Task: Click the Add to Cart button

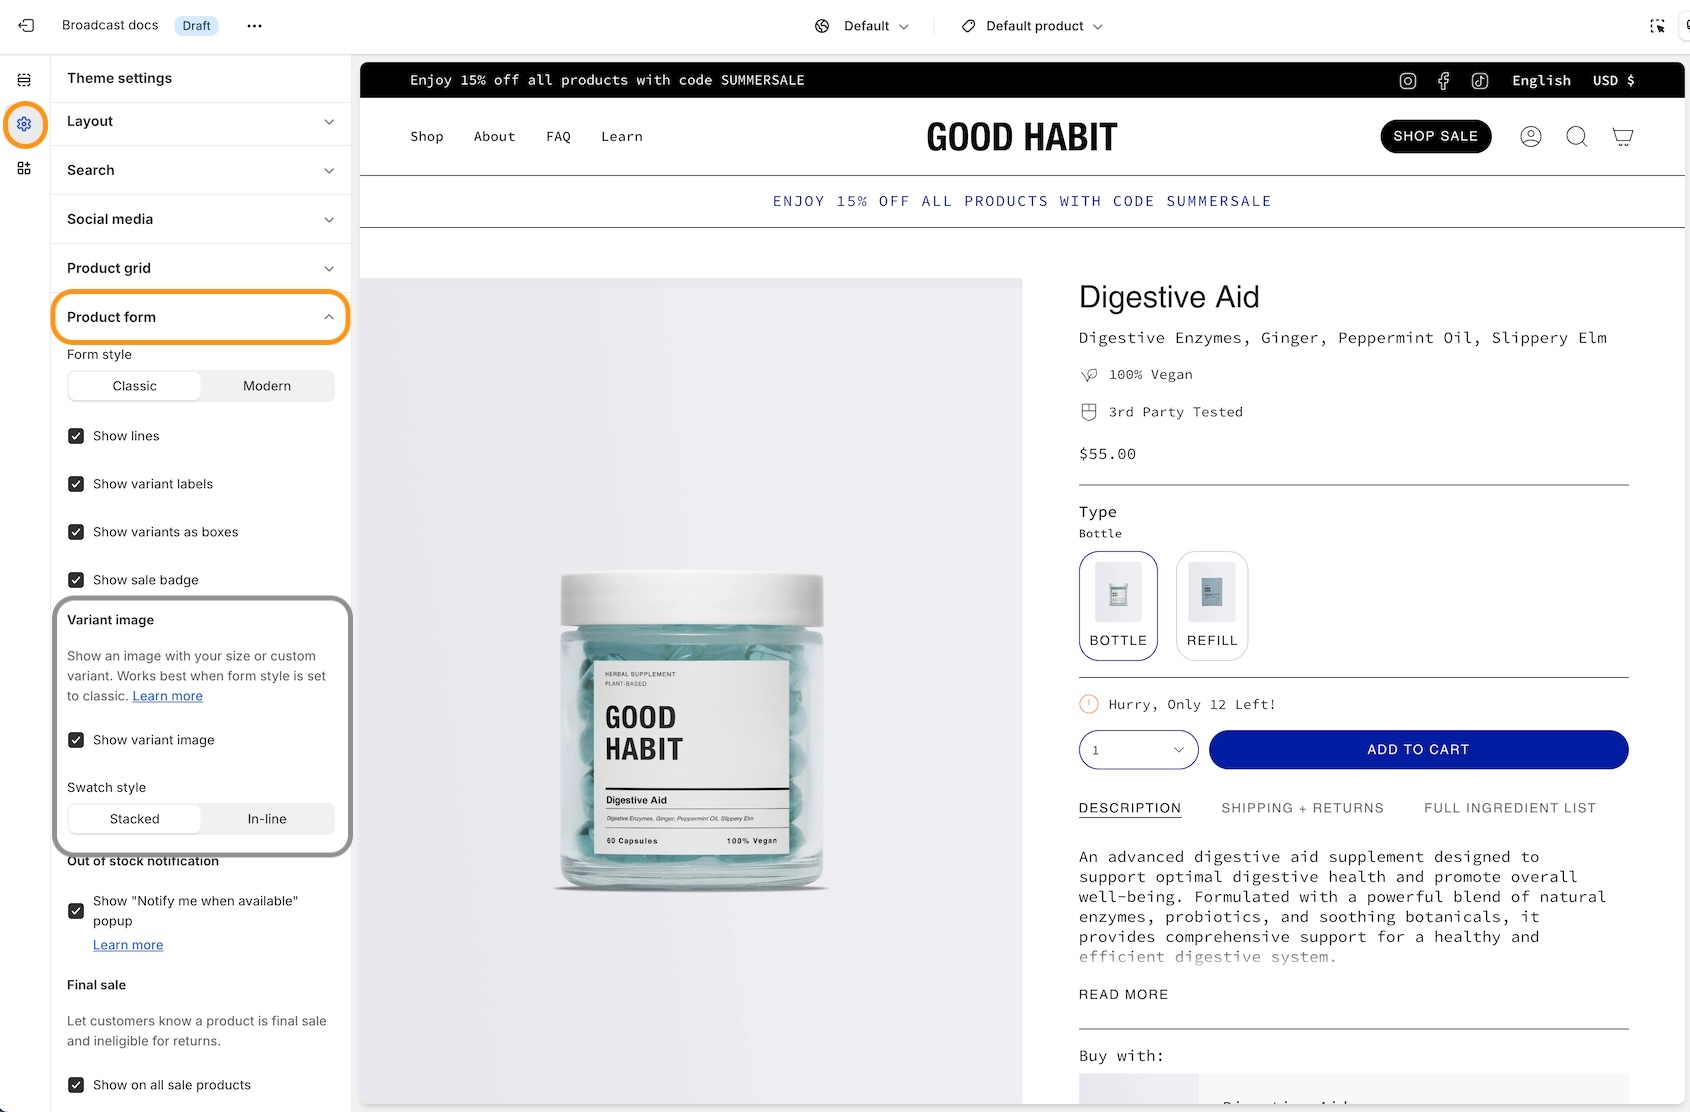Action: tap(1418, 750)
